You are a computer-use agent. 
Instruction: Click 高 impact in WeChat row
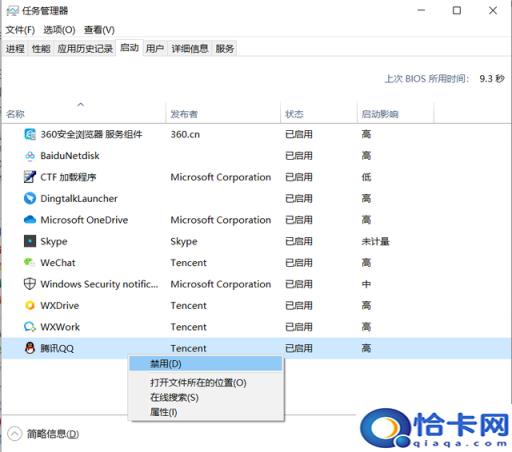[366, 263]
